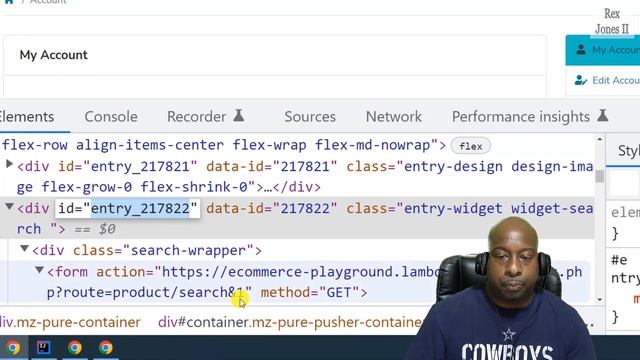Image resolution: width=640 pixels, height=360 pixels.
Task: Collapse the form element node
Action: click(39, 270)
